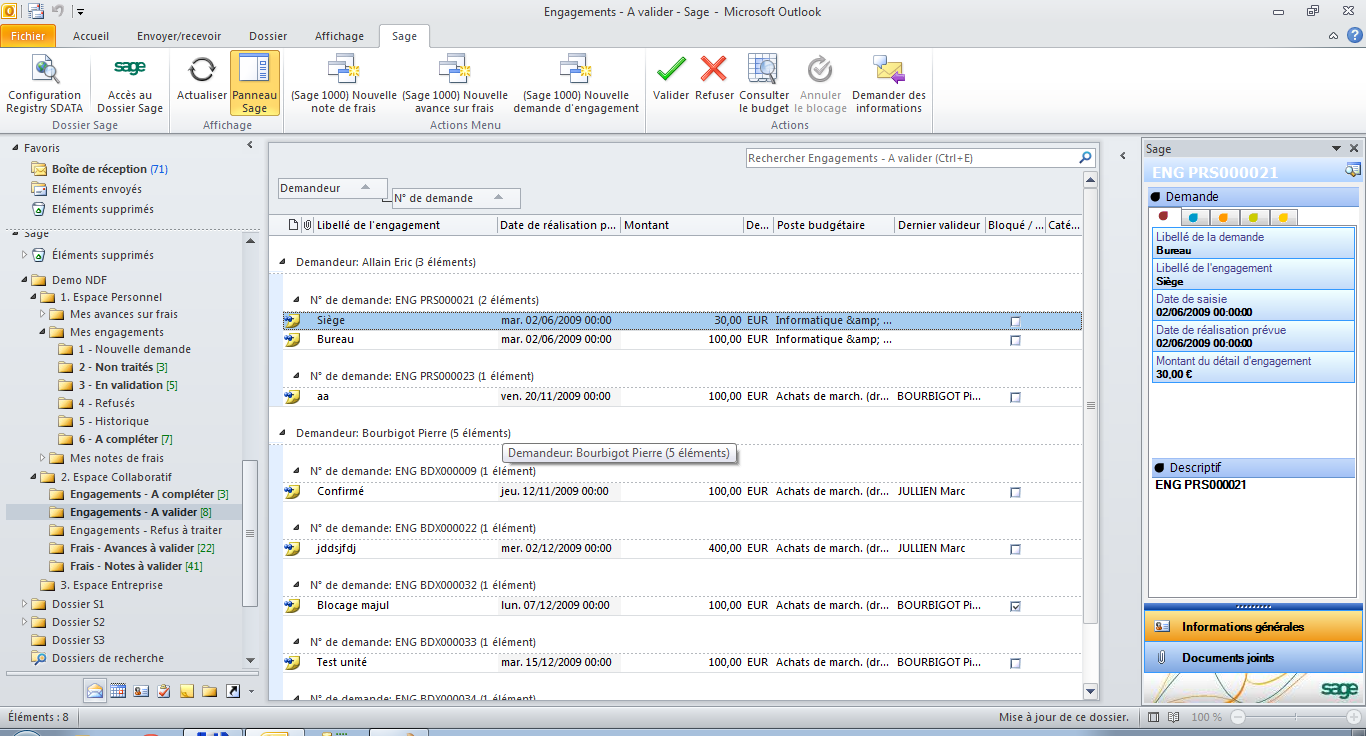The image size is (1366, 736).
Task: Switch to Mail view in navigation bar
Action: 95,691
